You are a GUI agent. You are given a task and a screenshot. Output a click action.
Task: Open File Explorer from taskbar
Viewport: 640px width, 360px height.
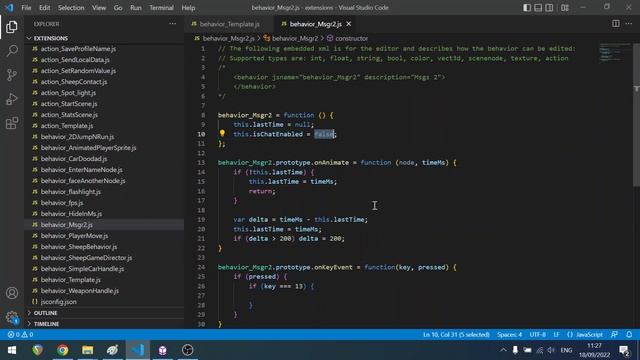coord(87,350)
